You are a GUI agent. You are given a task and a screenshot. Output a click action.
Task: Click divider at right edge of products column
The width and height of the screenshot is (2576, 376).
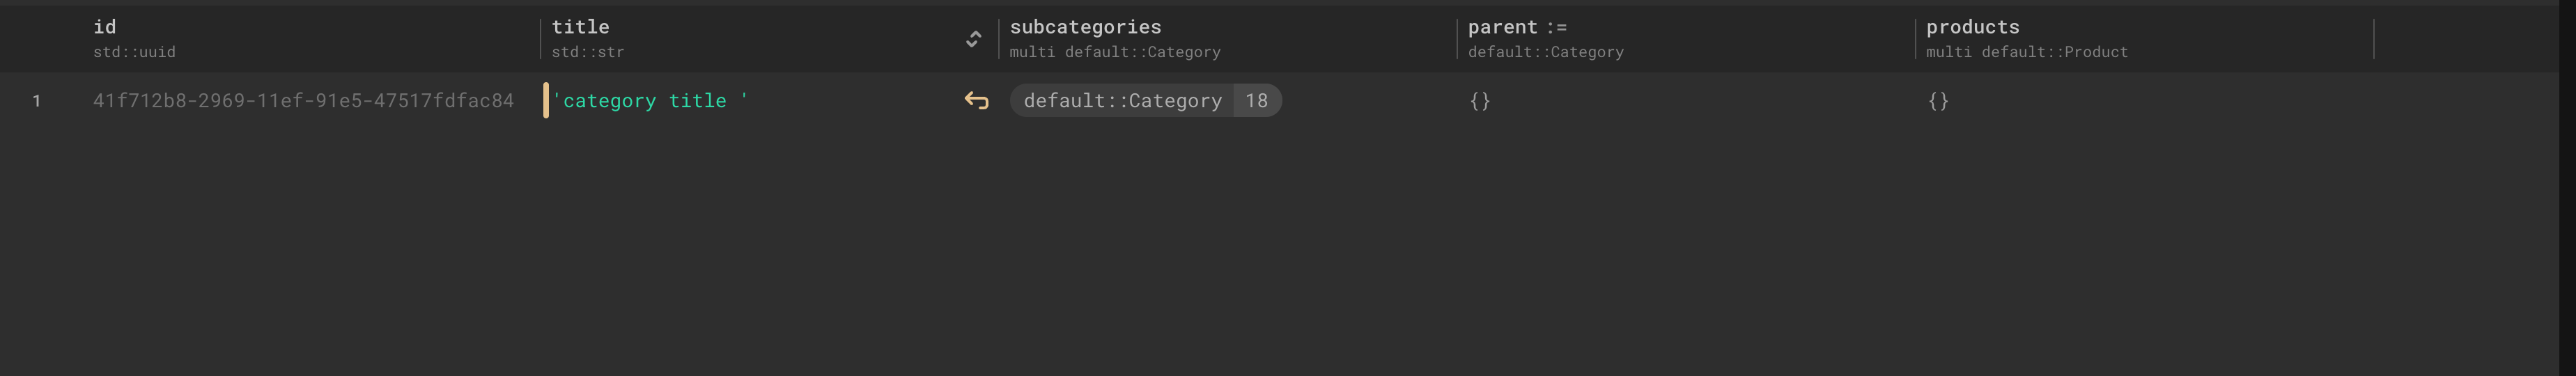2373,39
